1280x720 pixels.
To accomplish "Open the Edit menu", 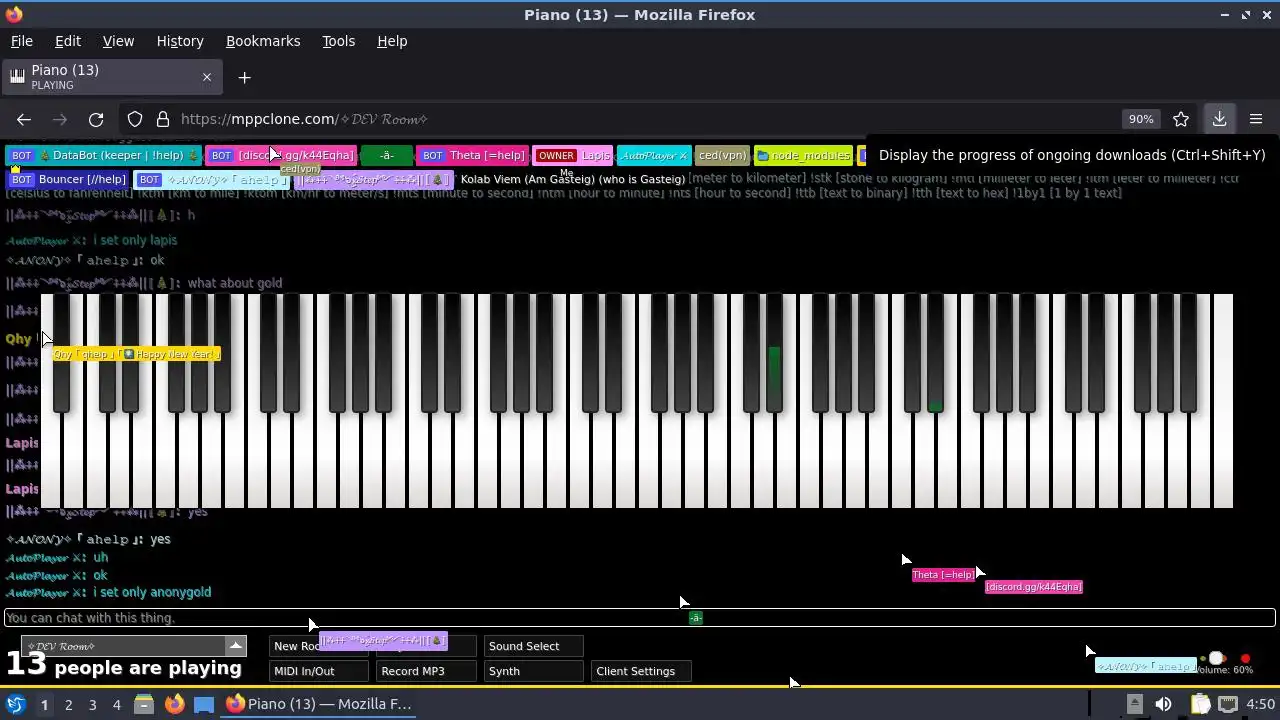I will (x=68, y=41).
